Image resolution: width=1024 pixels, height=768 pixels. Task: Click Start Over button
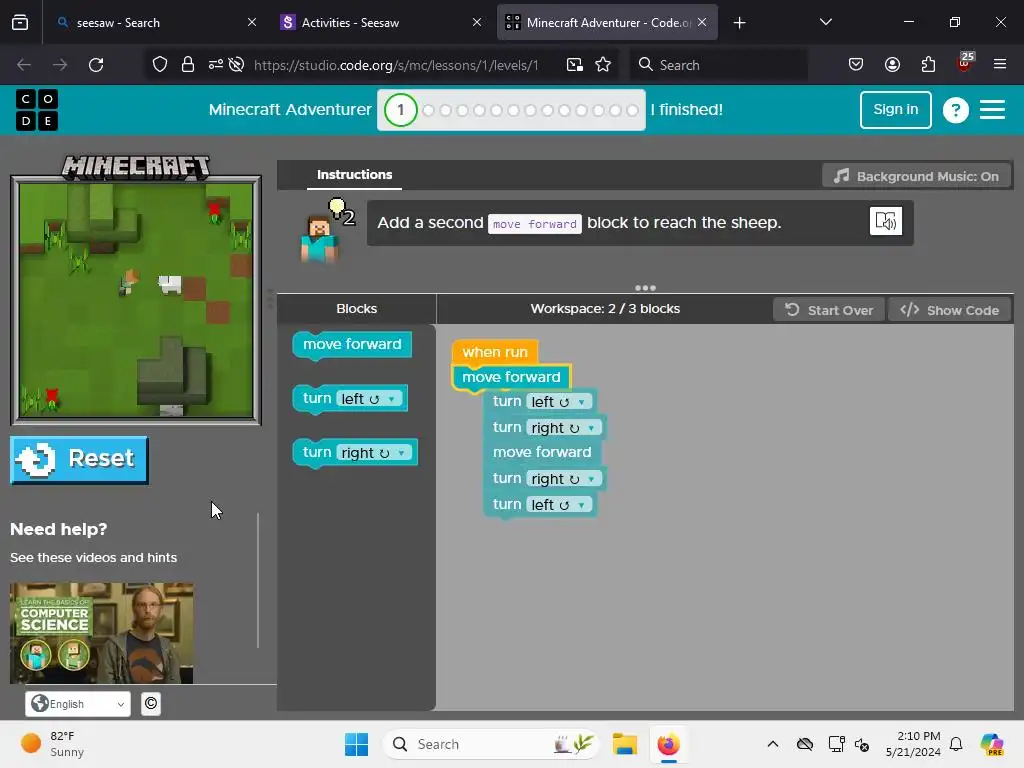[829, 310]
